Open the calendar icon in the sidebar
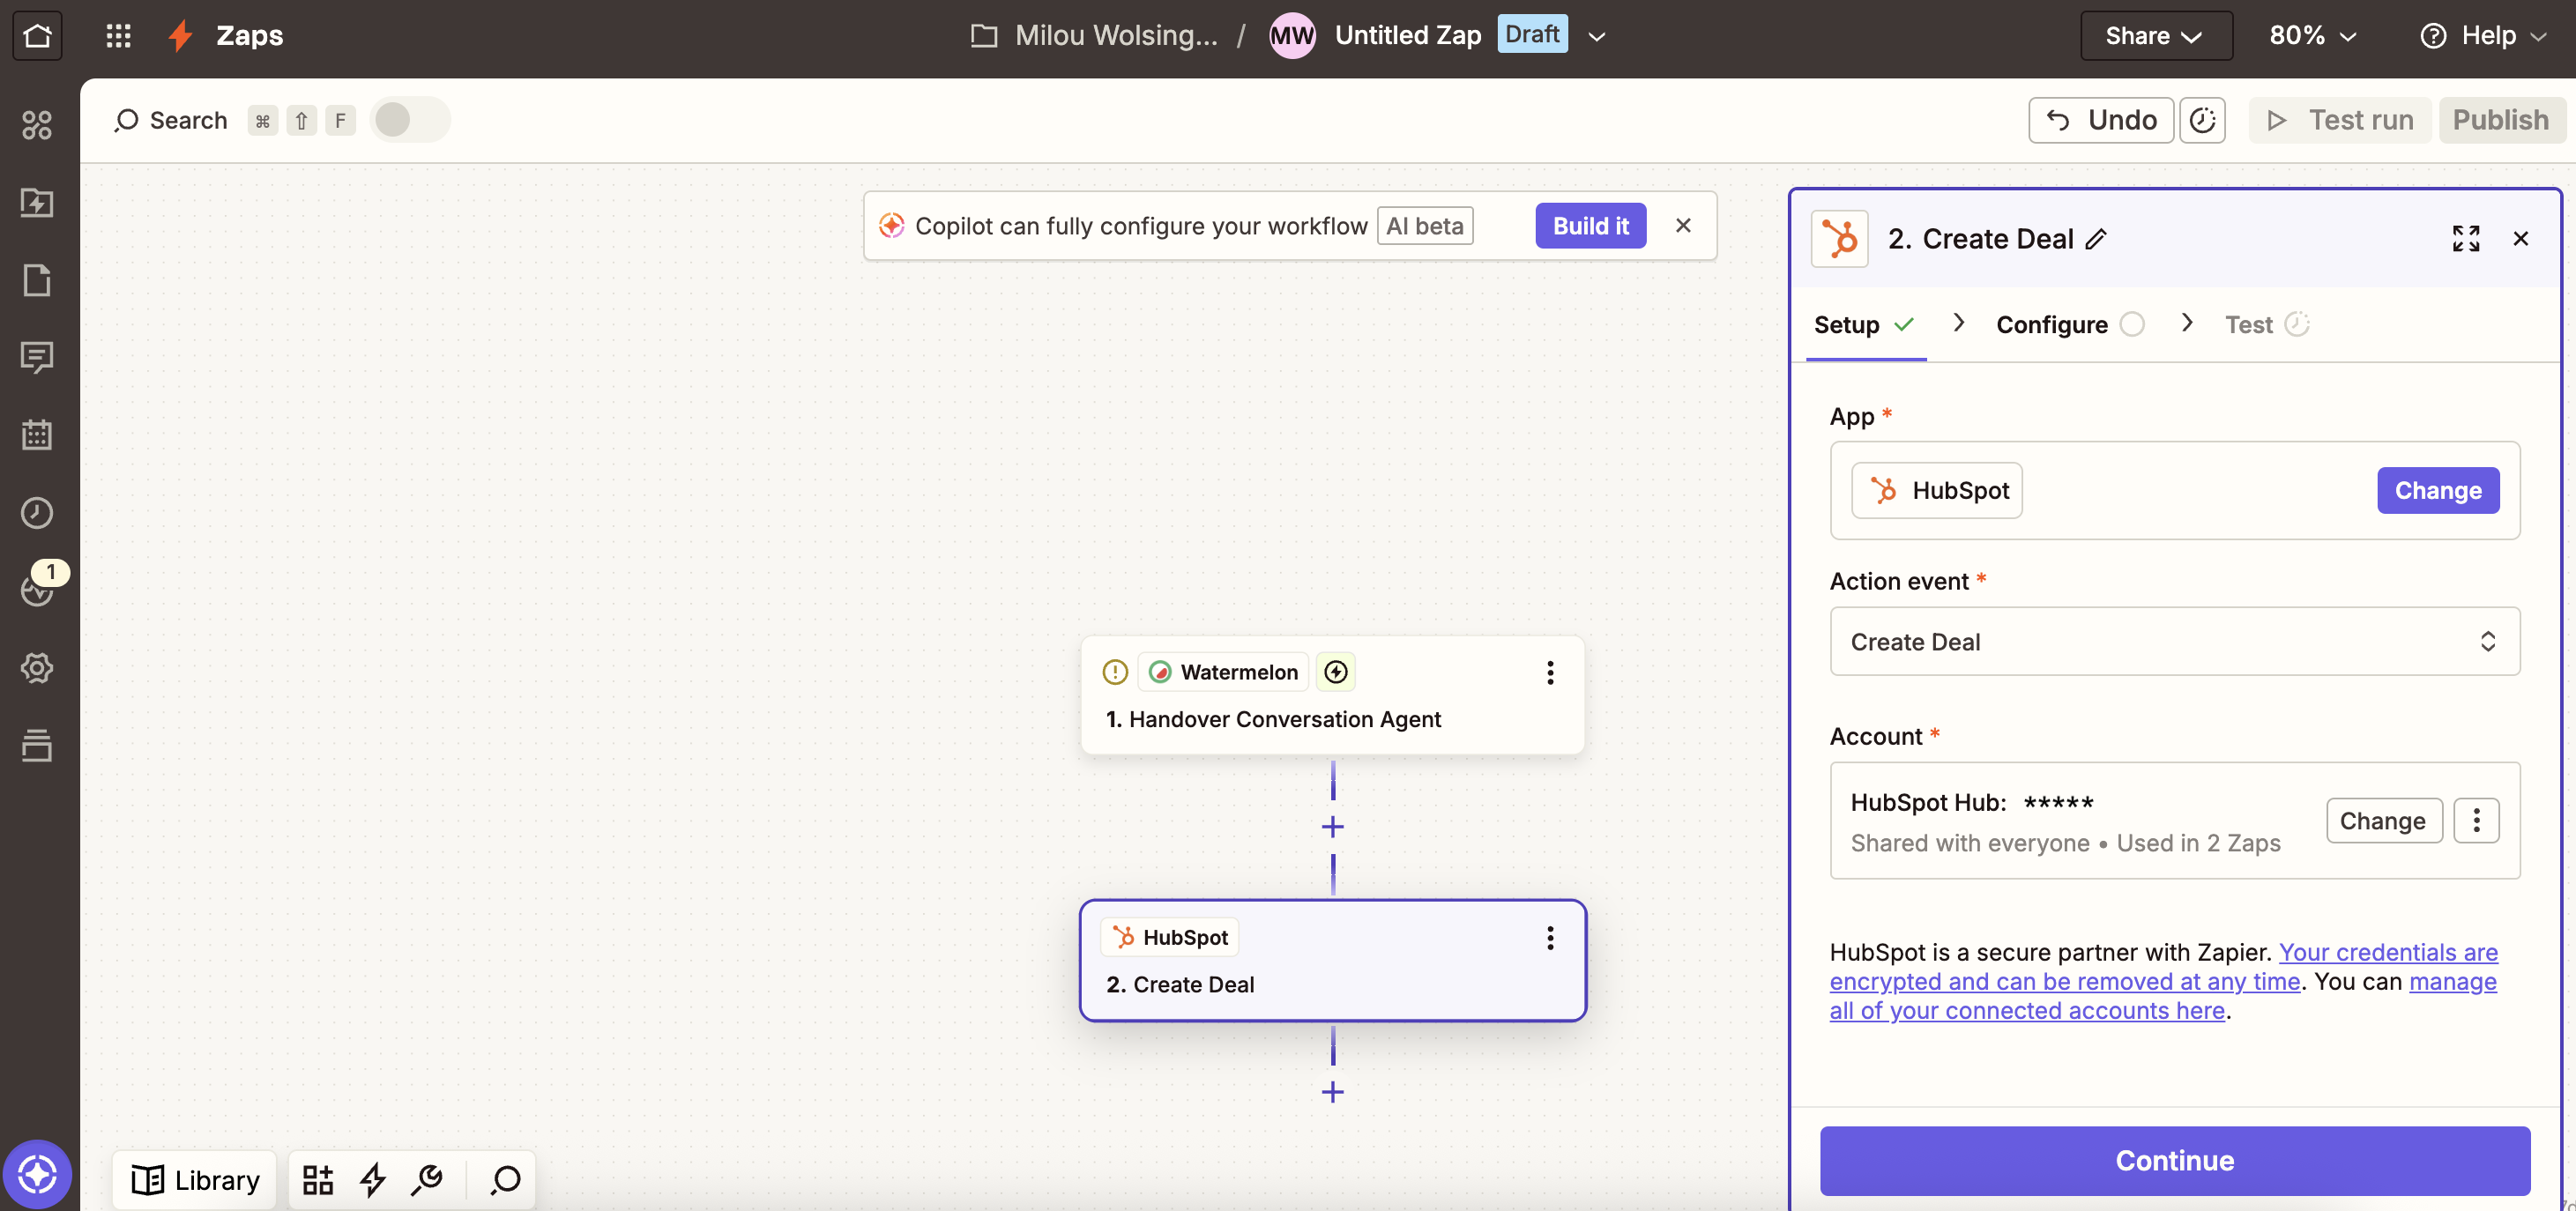Image resolution: width=2576 pixels, height=1211 pixels. coord(37,435)
